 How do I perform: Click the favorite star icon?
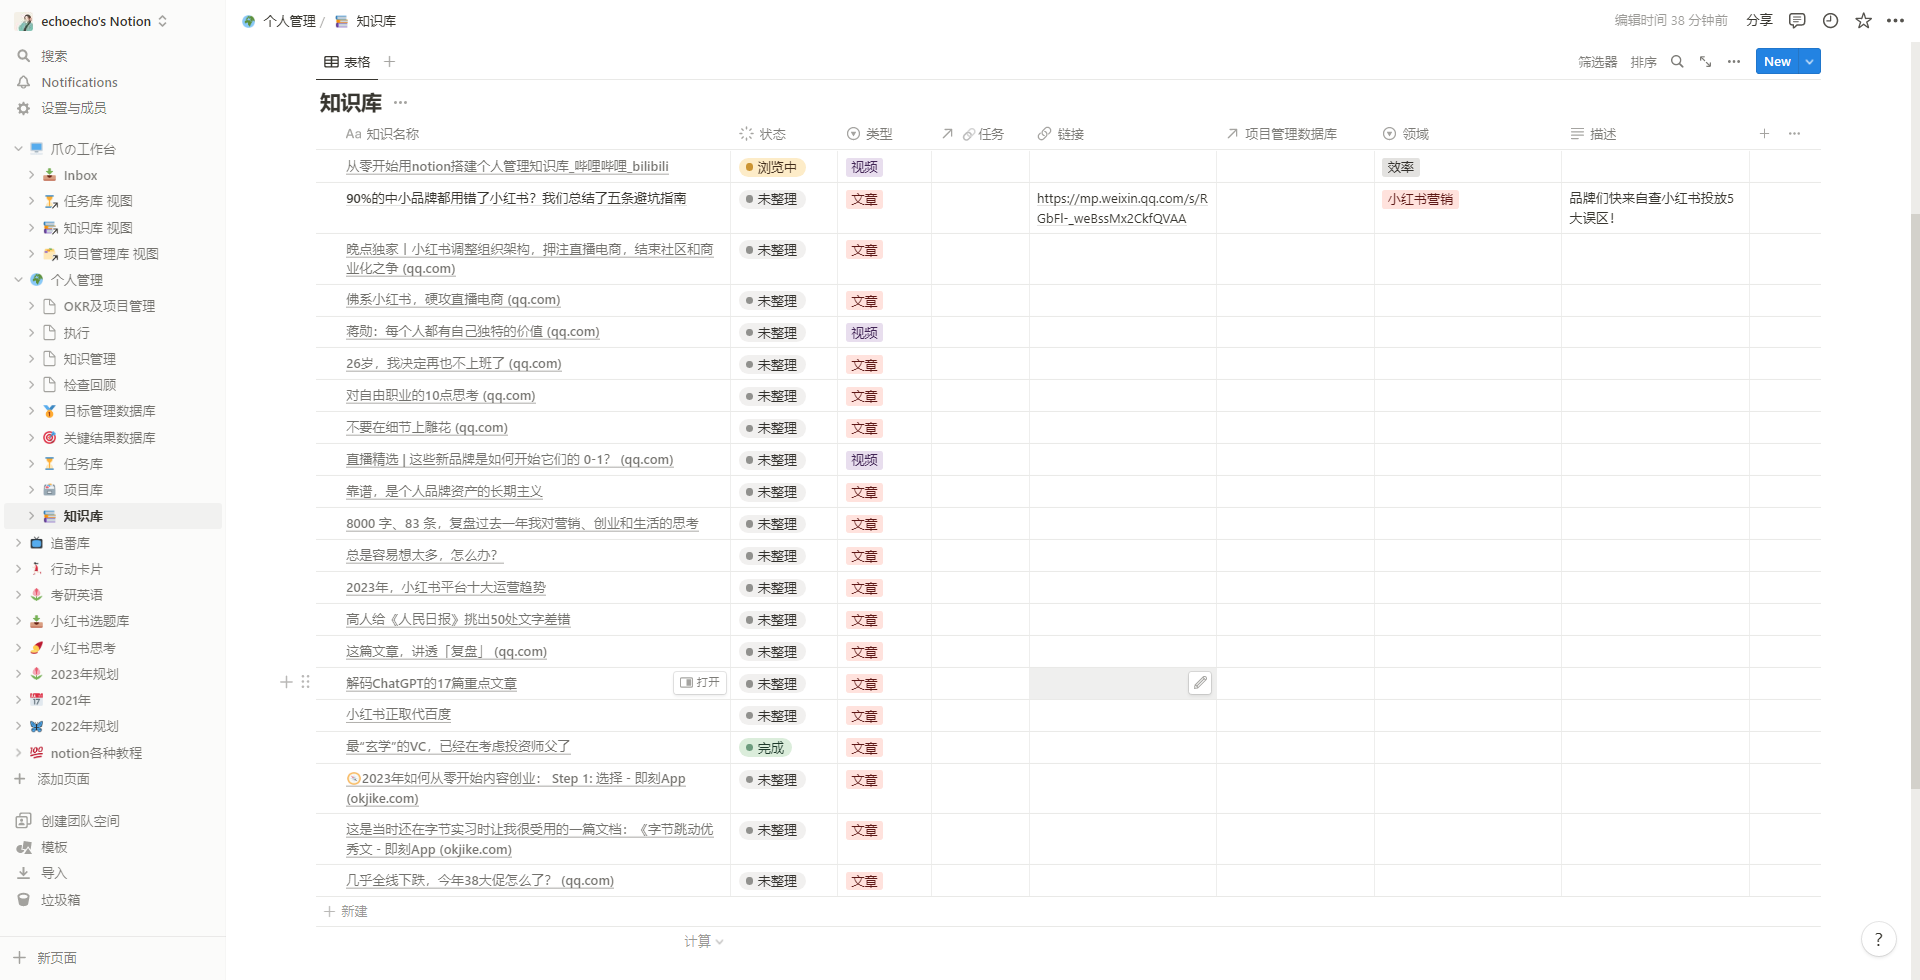click(1863, 21)
